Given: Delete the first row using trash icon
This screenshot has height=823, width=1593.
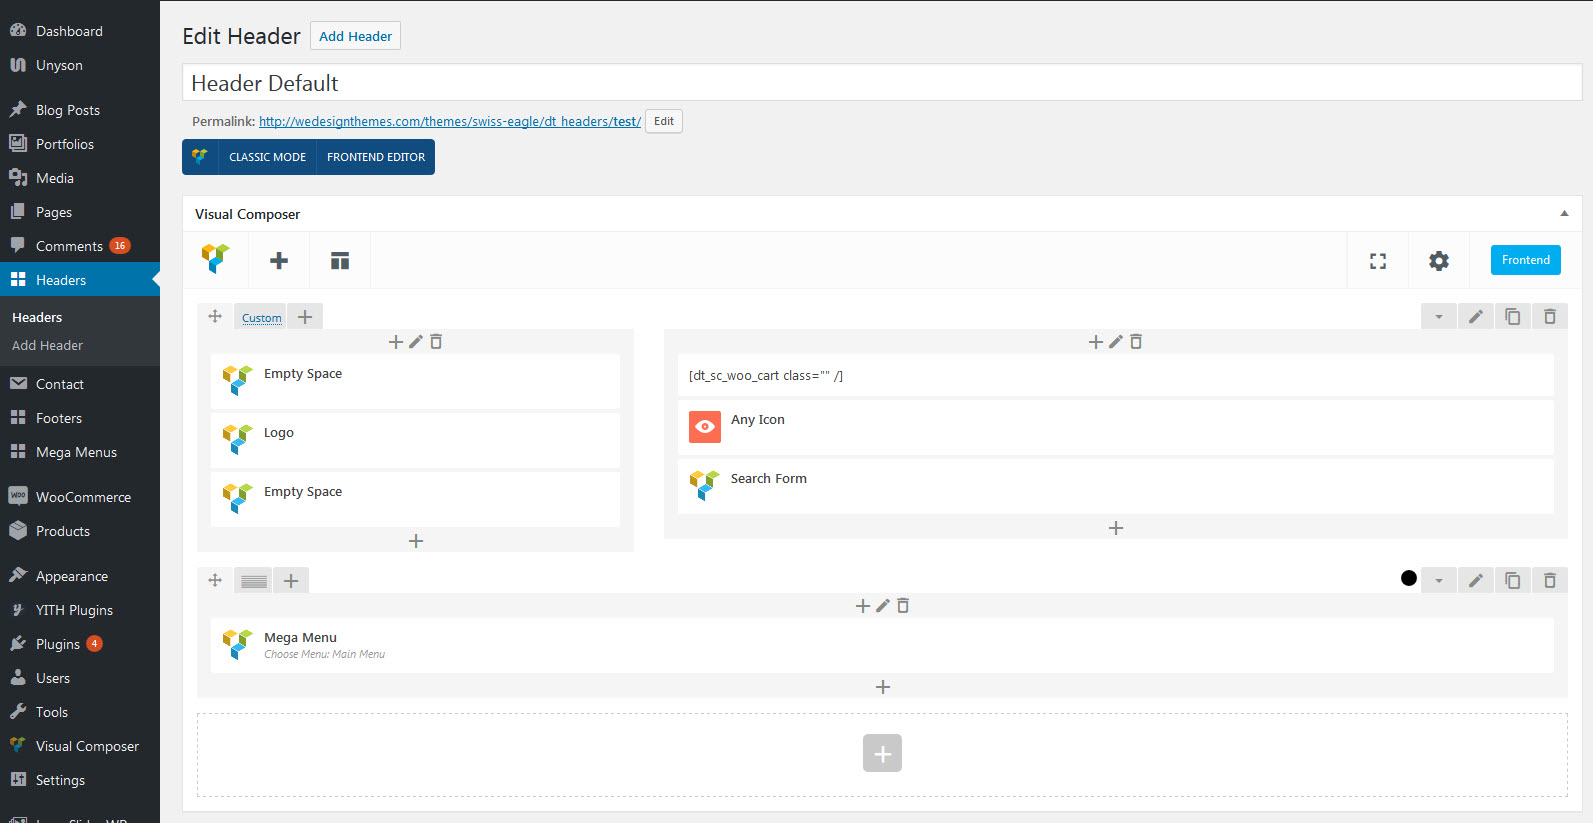Looking at the screenshot, I should click(1549, 317).
